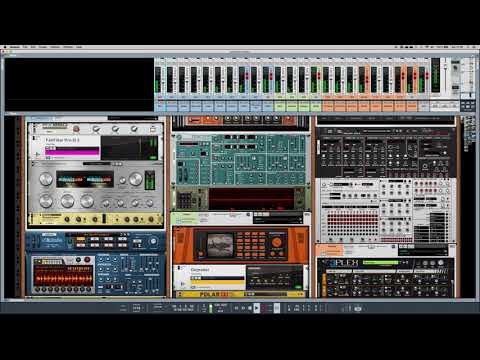The height and width of the screenshot is (360, 480).
Task: Click the leftmost knob on the yellow rack unit
Action: 67,219
